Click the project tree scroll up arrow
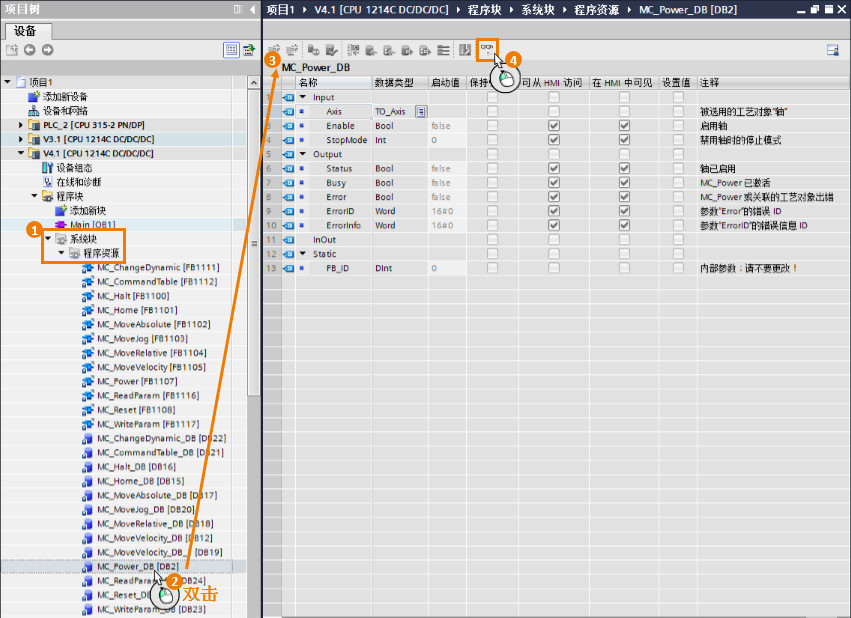851x618 pixels. pyautogui.click(x=253, y=82)
